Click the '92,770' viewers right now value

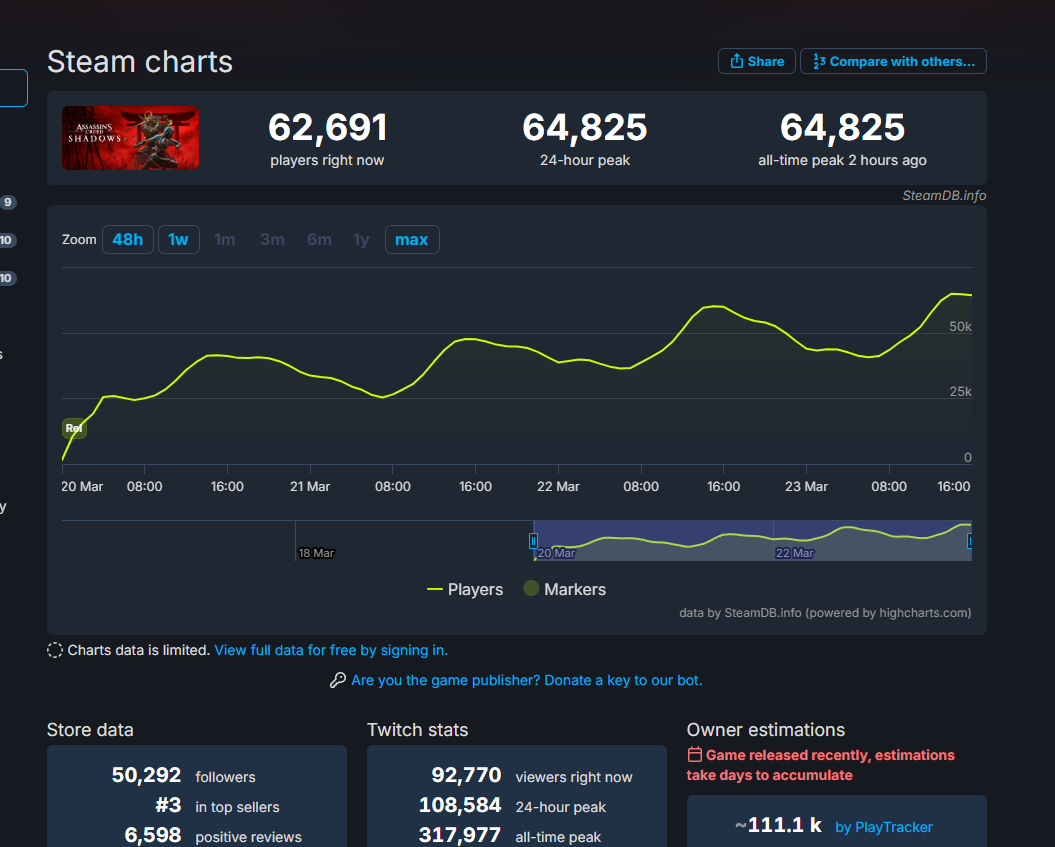point(466,775)
